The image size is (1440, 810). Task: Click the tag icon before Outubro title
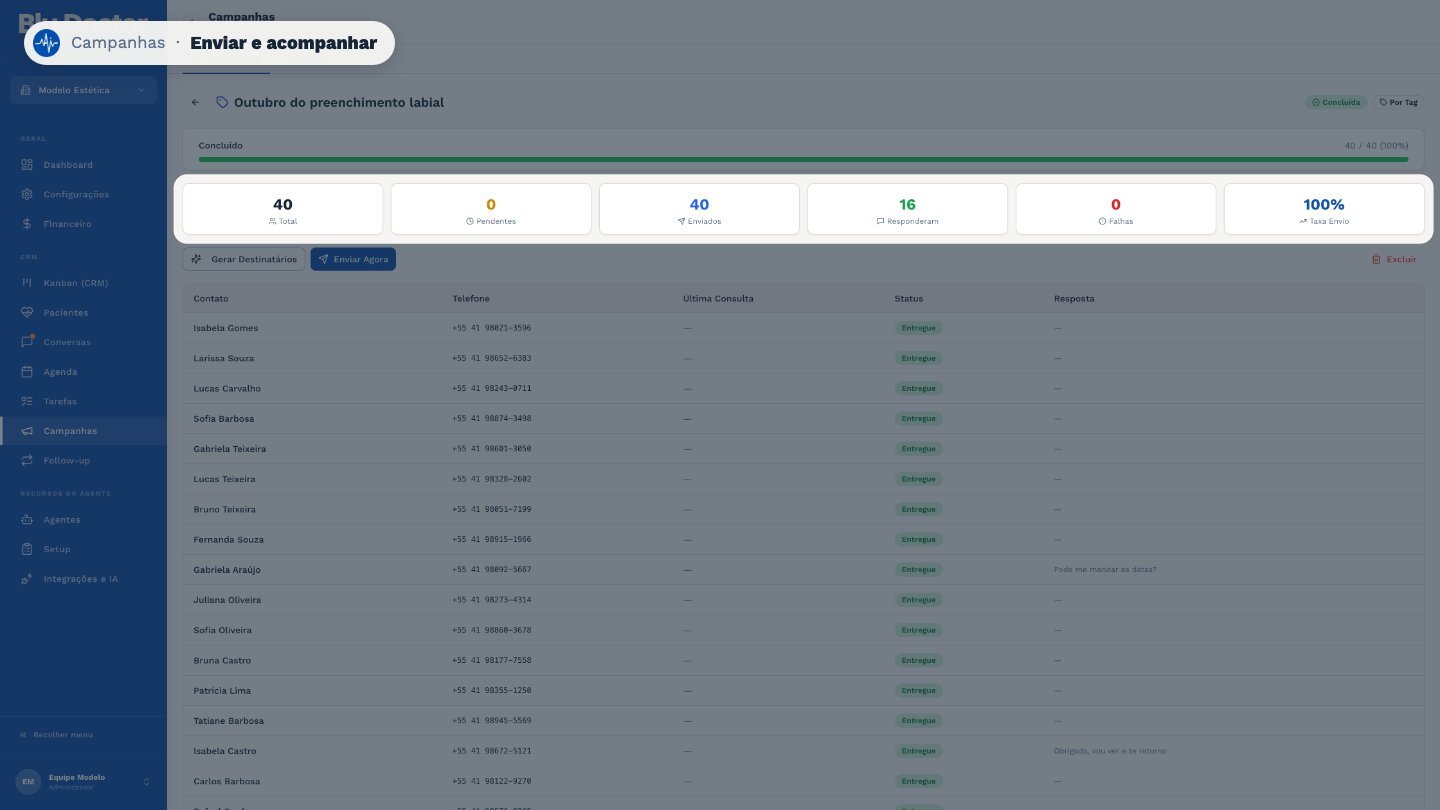pos(222,103)
